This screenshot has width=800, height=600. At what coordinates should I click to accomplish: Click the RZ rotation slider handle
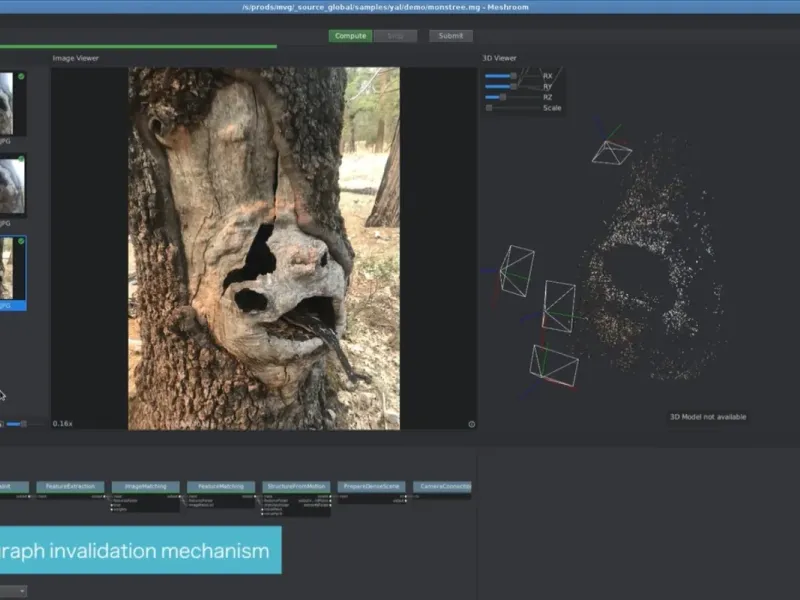(502, 97)
